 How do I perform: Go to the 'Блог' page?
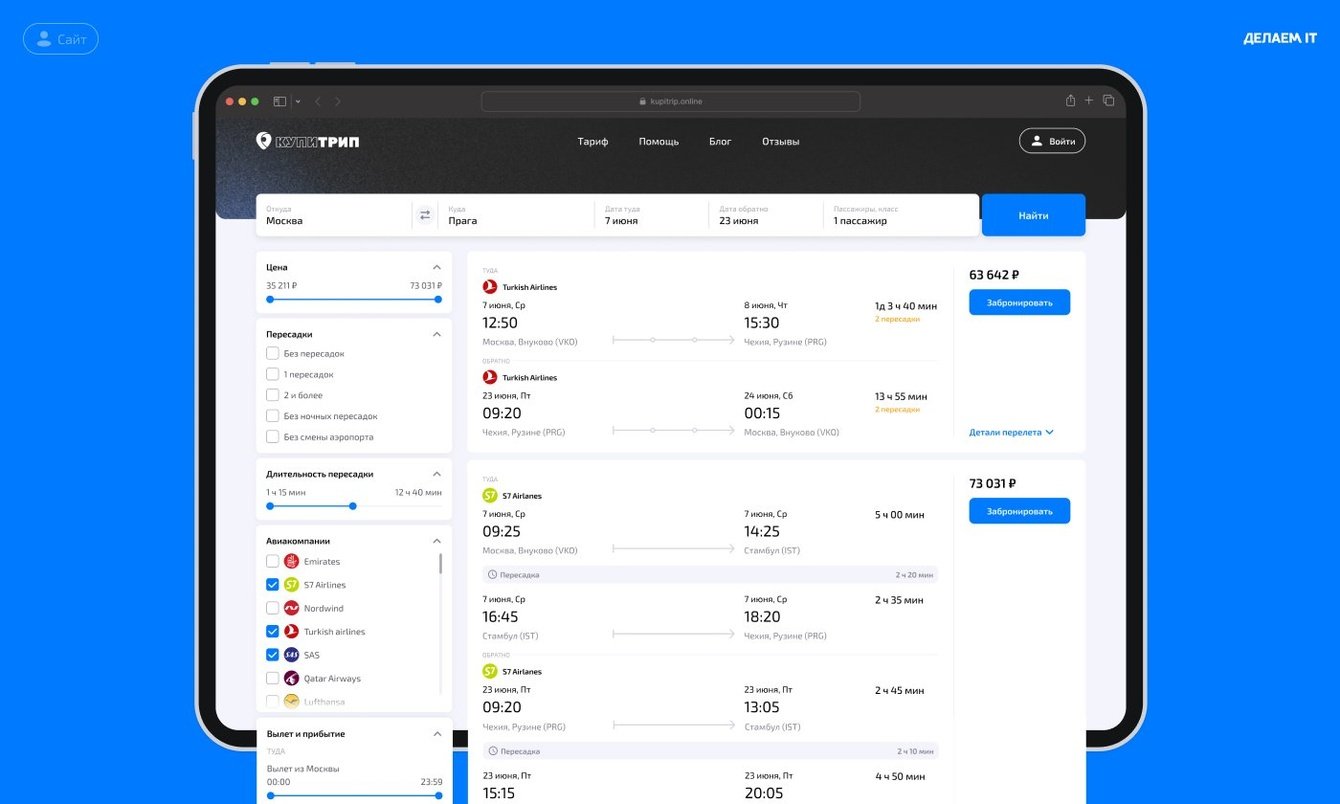[720, 142]
